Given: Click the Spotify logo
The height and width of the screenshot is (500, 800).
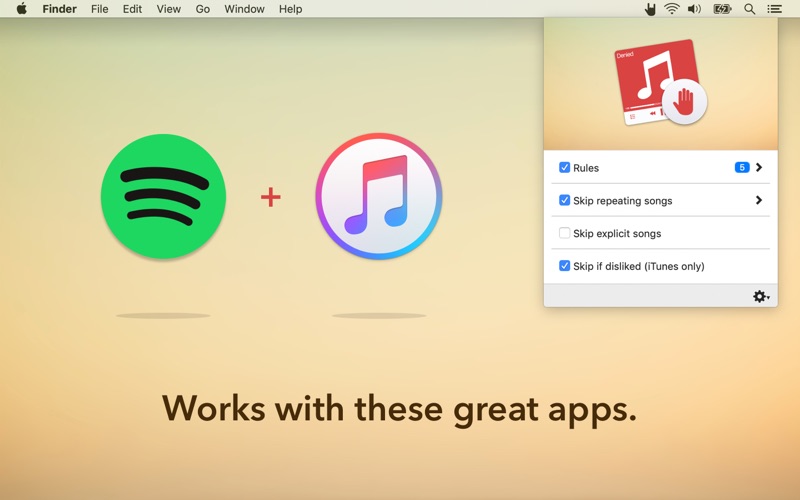Looking at the screenshot, I should click(163, 196).
